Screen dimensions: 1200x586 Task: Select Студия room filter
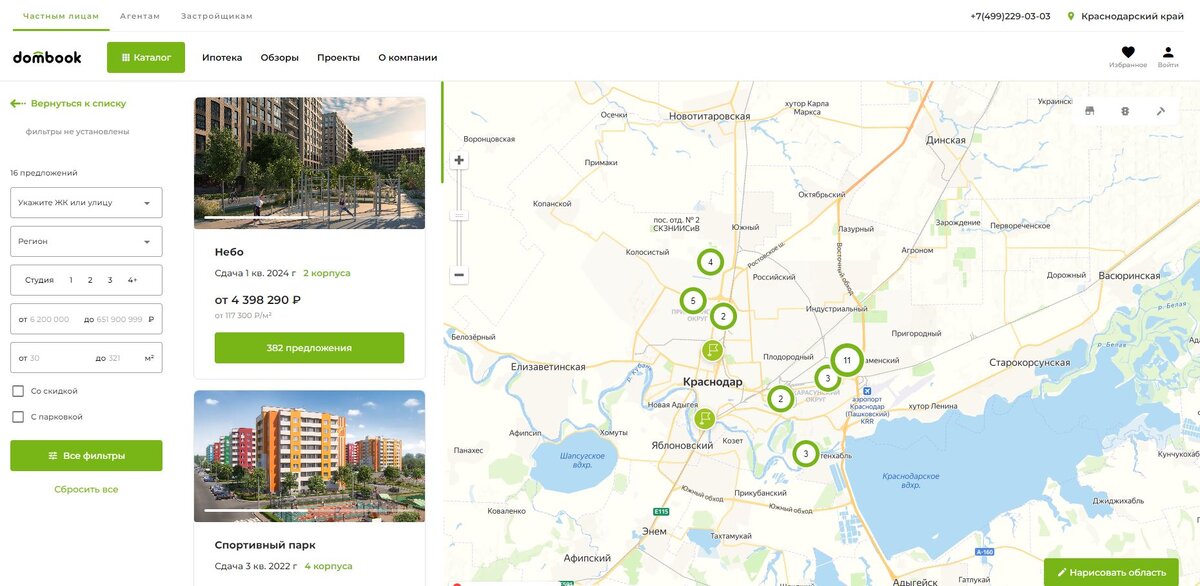[x=39, y=280]
